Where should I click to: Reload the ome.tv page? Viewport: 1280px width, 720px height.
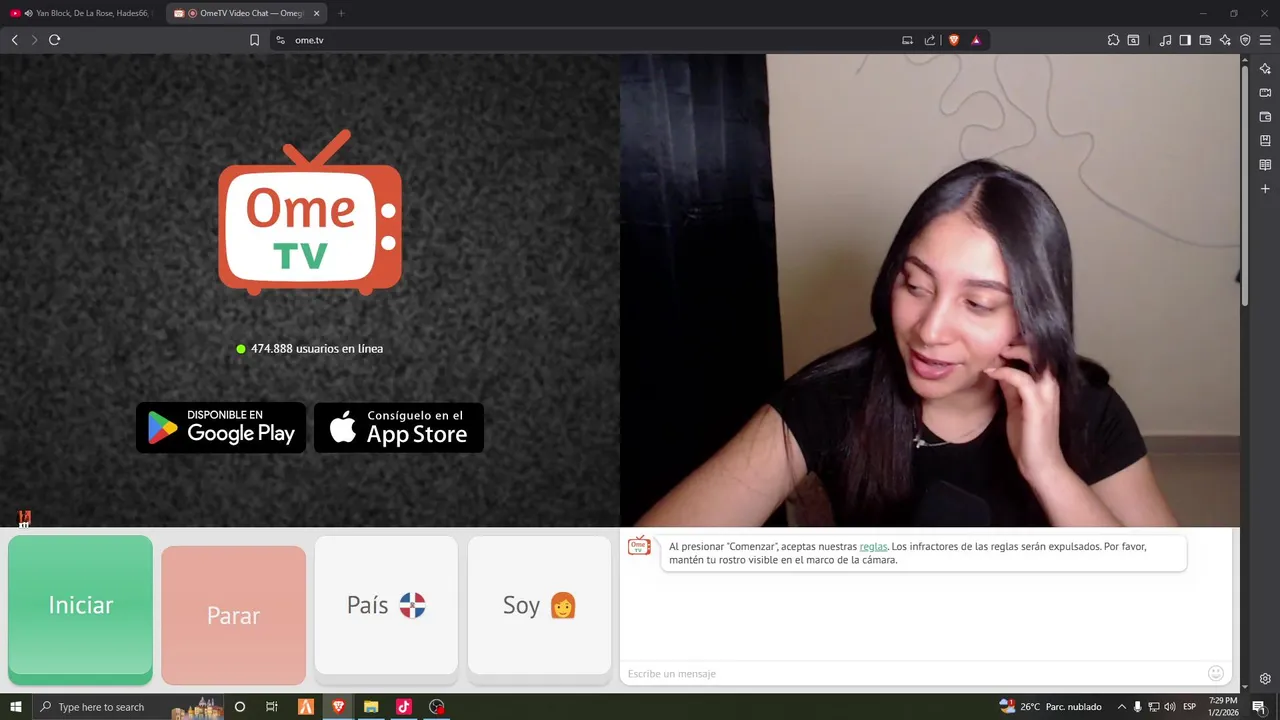click(x=54, y=40)
